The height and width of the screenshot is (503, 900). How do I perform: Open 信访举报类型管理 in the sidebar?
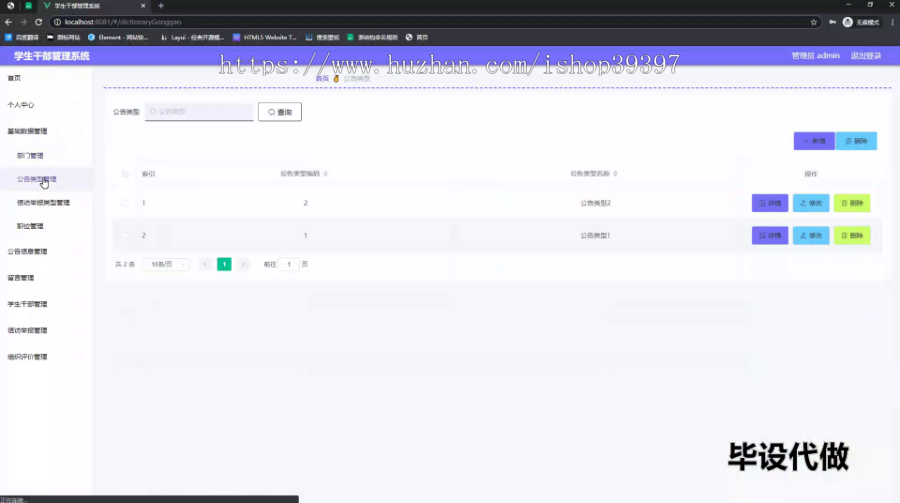tap(43, 203)
